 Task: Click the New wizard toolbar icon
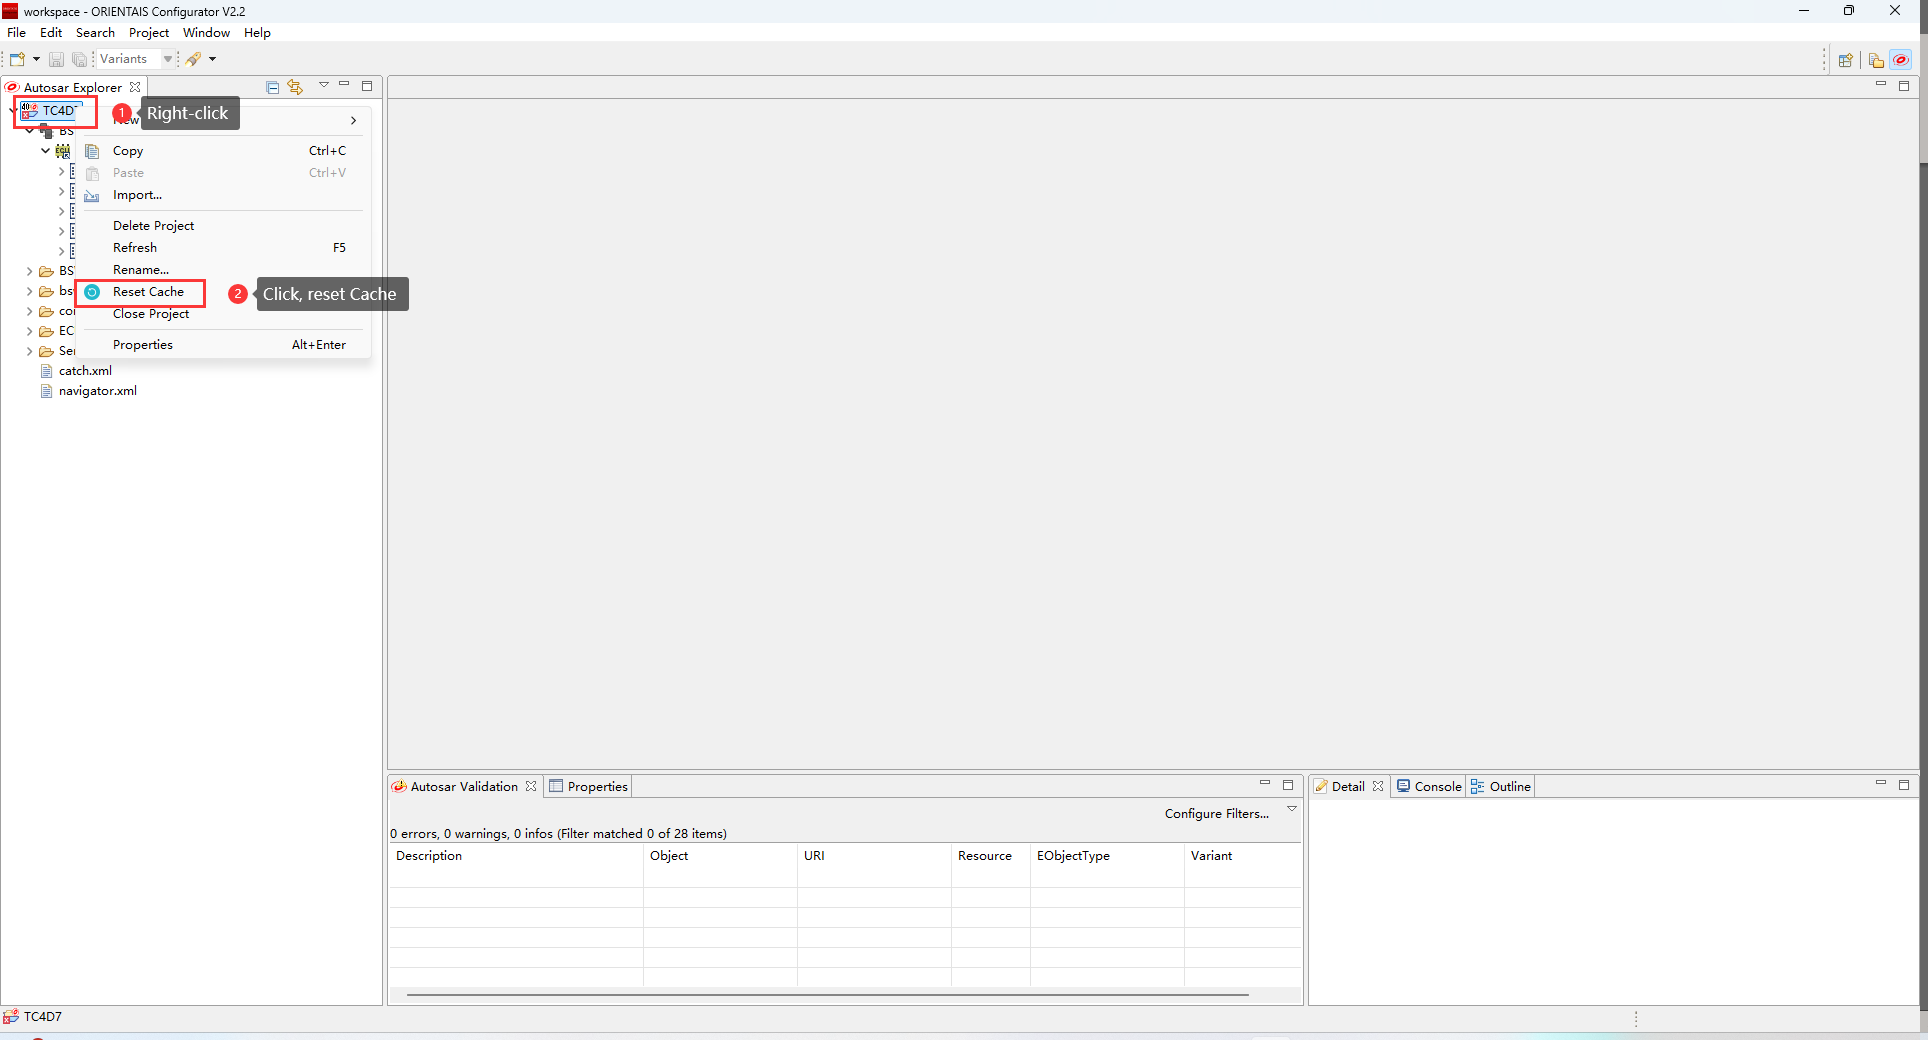(17, 59)
